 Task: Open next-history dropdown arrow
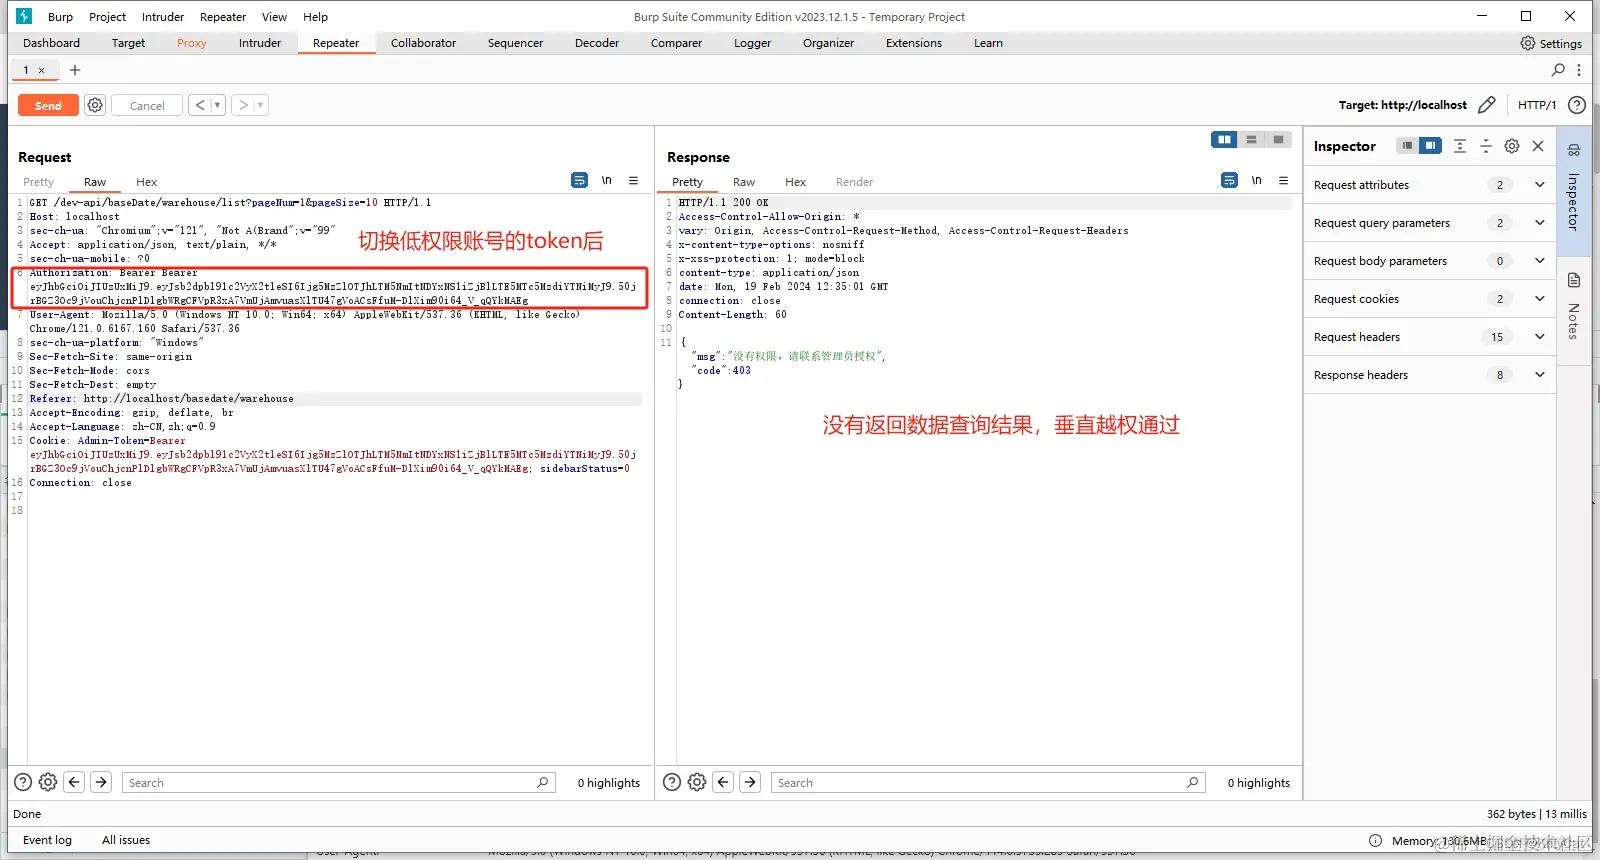(x=261, y=105)
